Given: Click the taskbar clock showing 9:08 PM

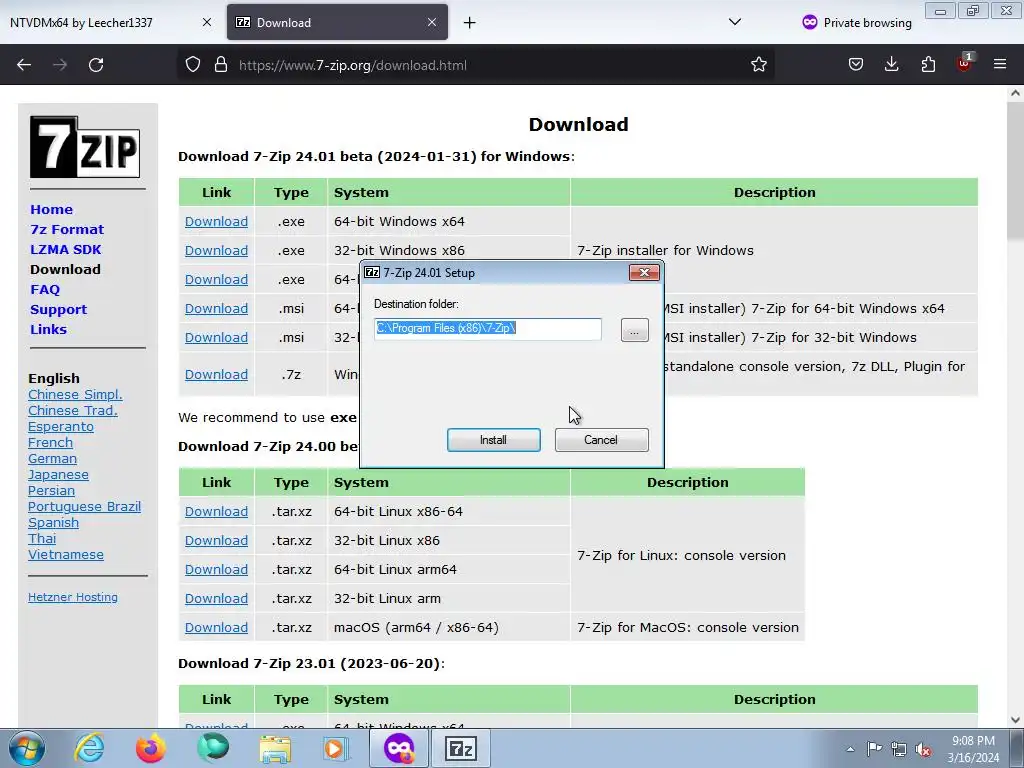Looking at the screenshot, I should 973,748.
